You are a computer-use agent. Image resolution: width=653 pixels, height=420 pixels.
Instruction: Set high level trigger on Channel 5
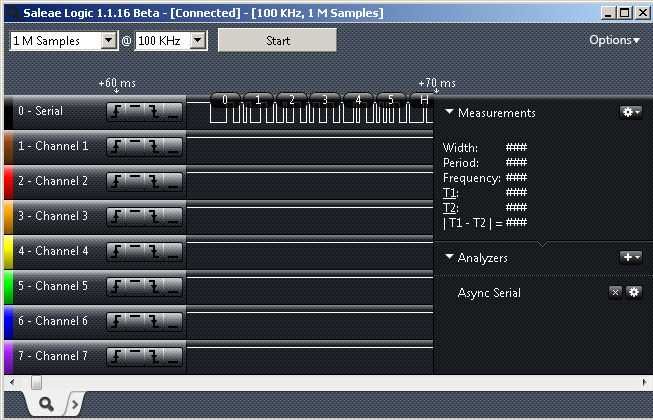coord(135,286)
